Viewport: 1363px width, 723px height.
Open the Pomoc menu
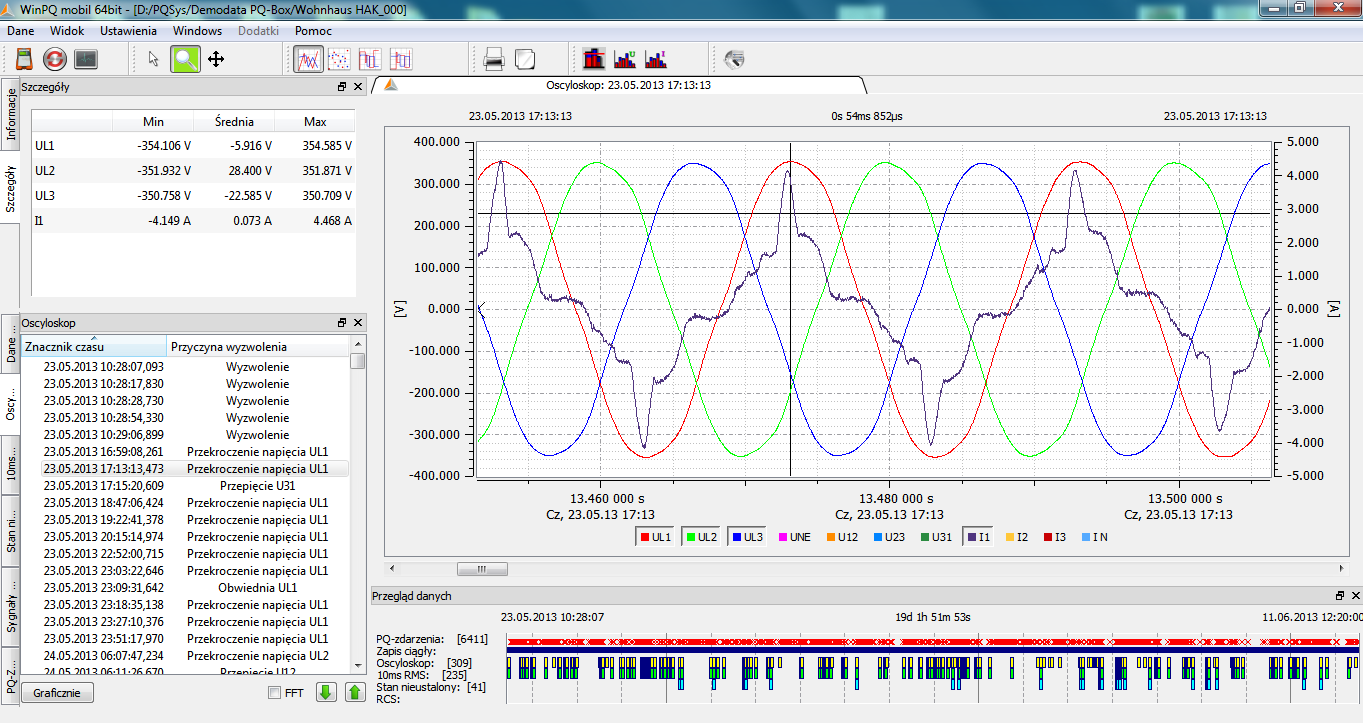point(313,31)
